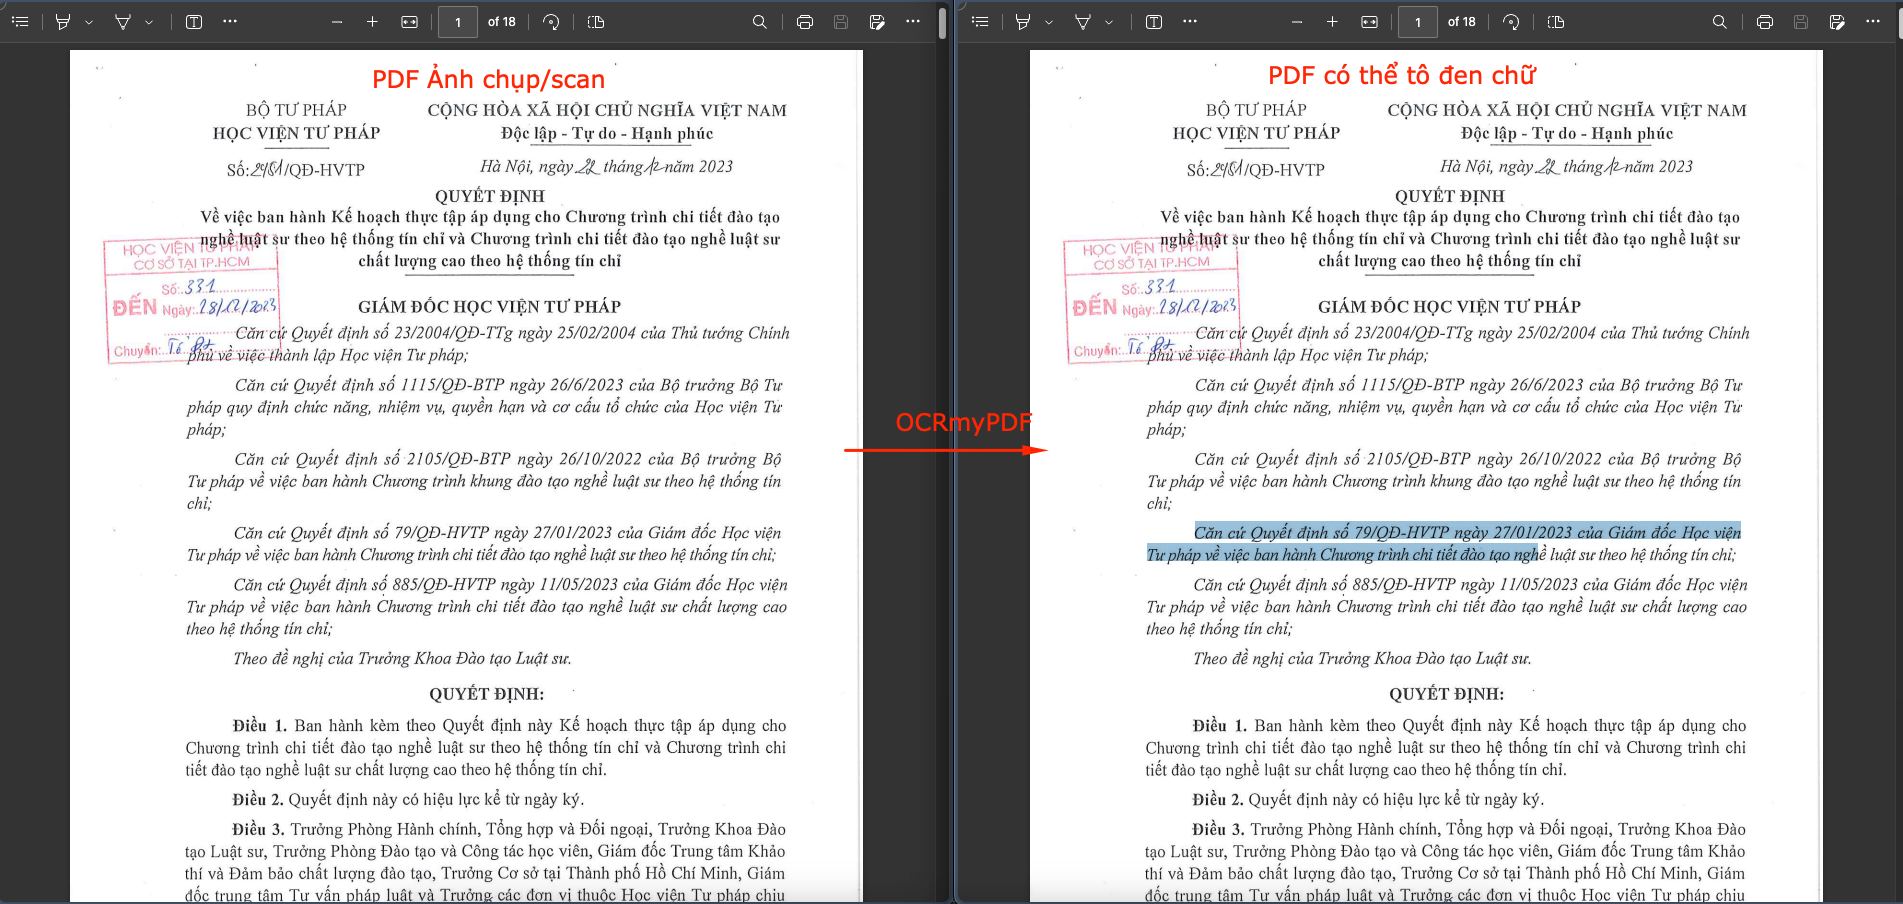
Task: Expand Draw pen options in right PDF window
Action: point(1109,22)
